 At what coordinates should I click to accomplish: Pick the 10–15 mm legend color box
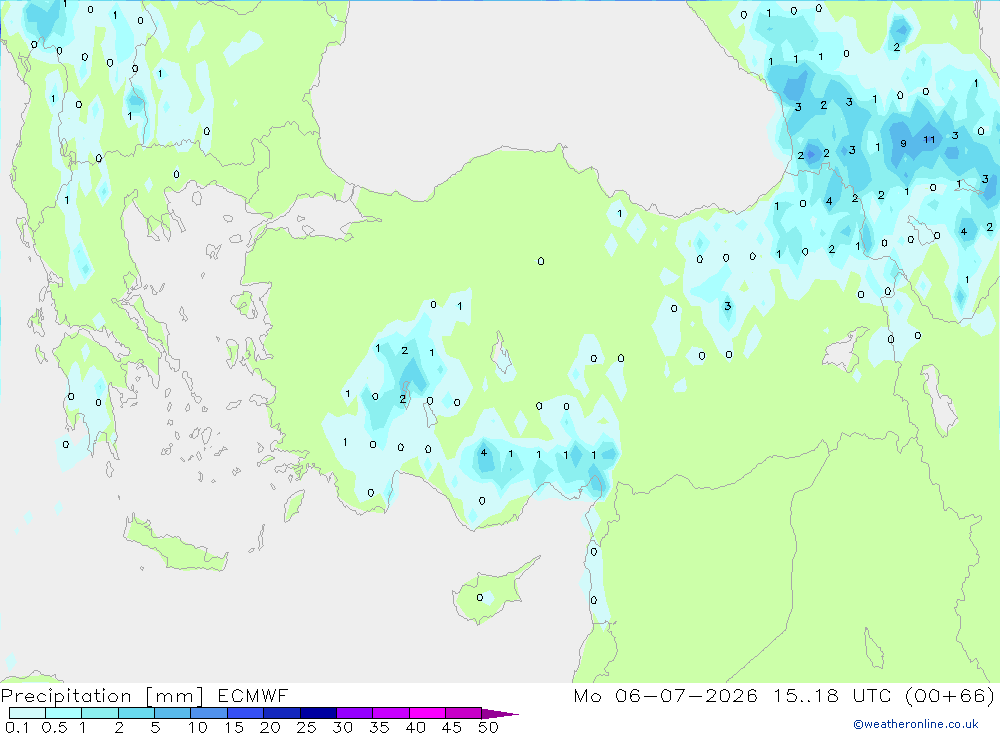point(209,713)
